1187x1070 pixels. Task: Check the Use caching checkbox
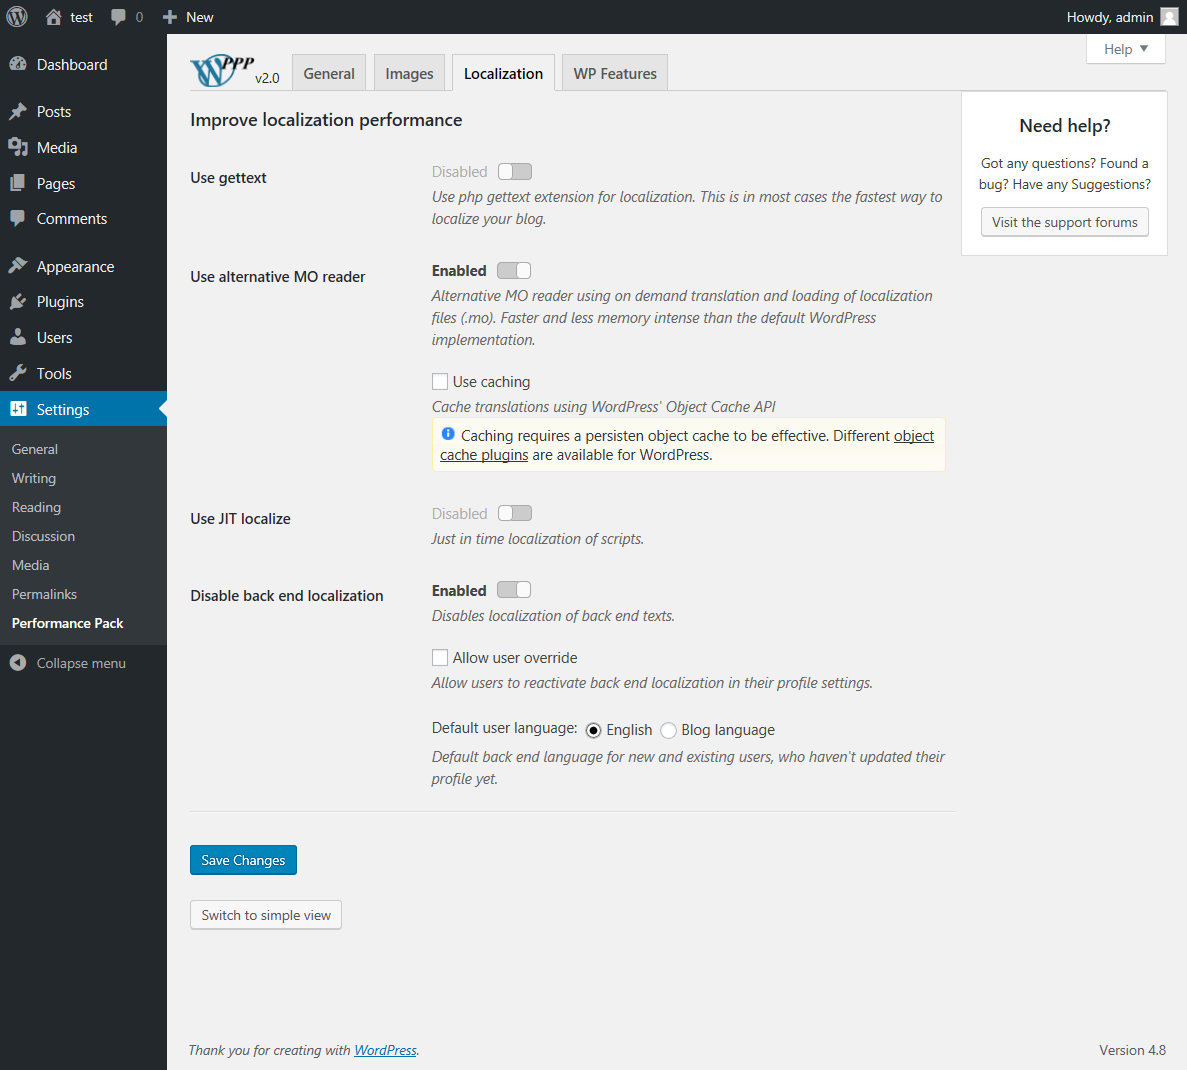click(x=440, y=381)
